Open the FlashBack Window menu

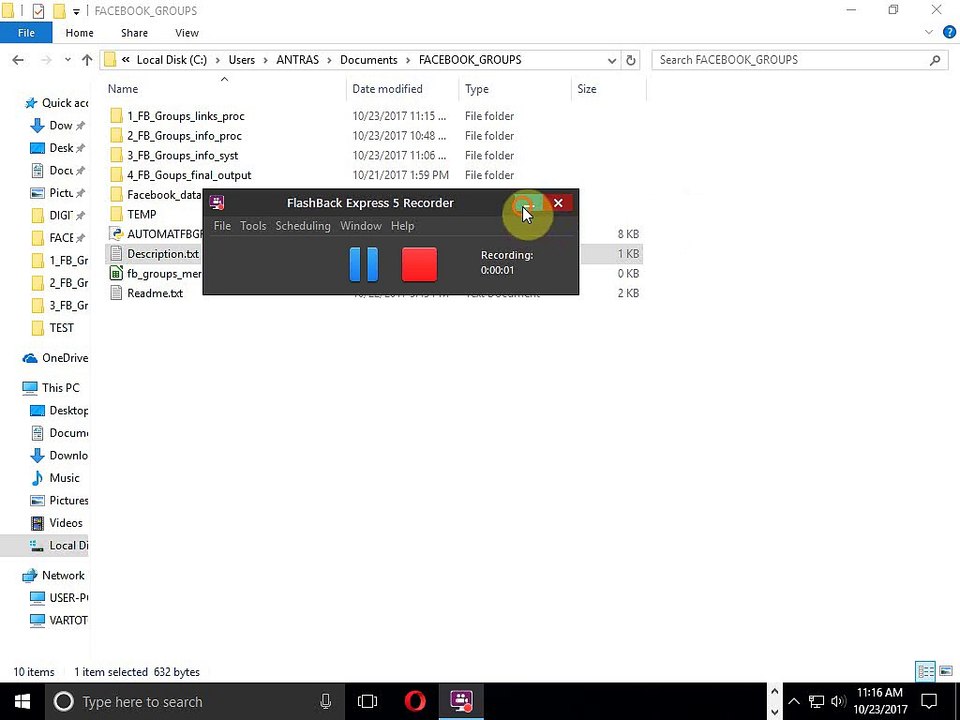[361, 226]
